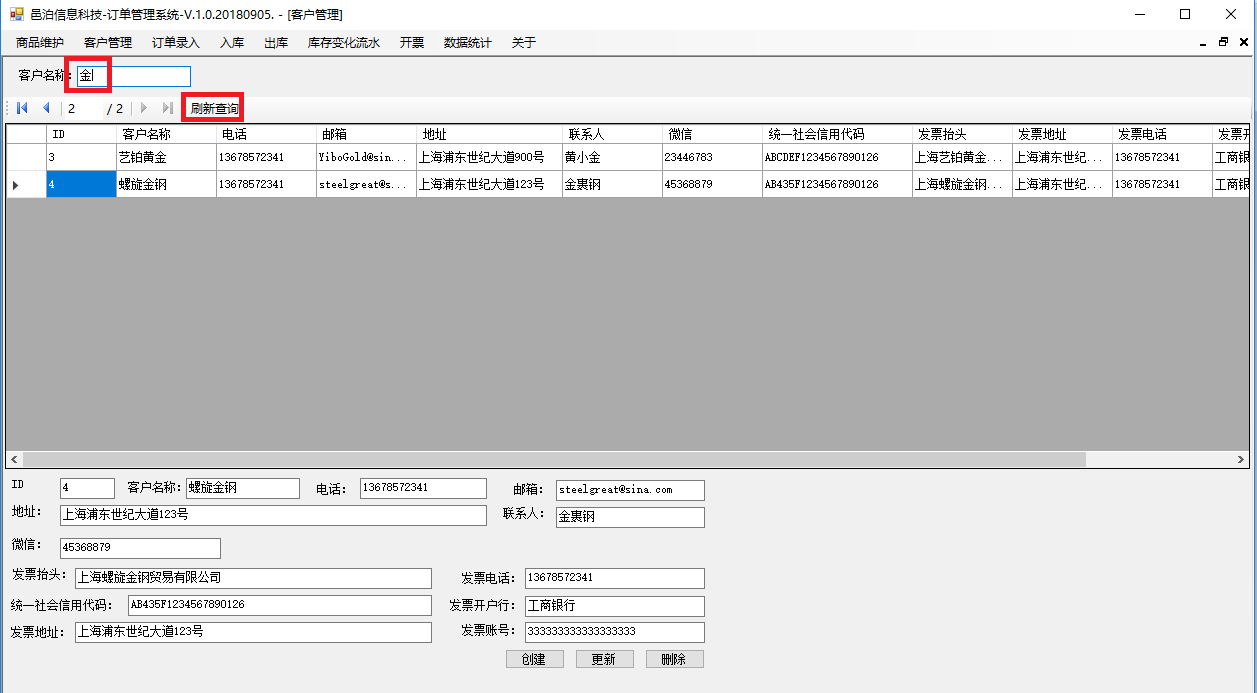Click the 发票电话 input field
1257x693 pixels.
coord(615,578)
